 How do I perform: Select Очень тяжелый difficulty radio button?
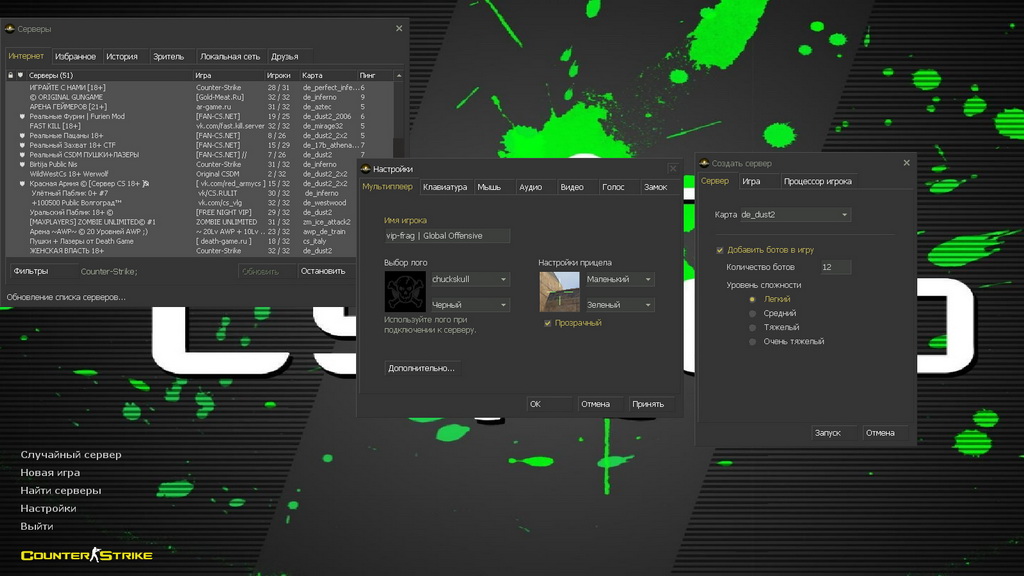(x=752, y=342)
